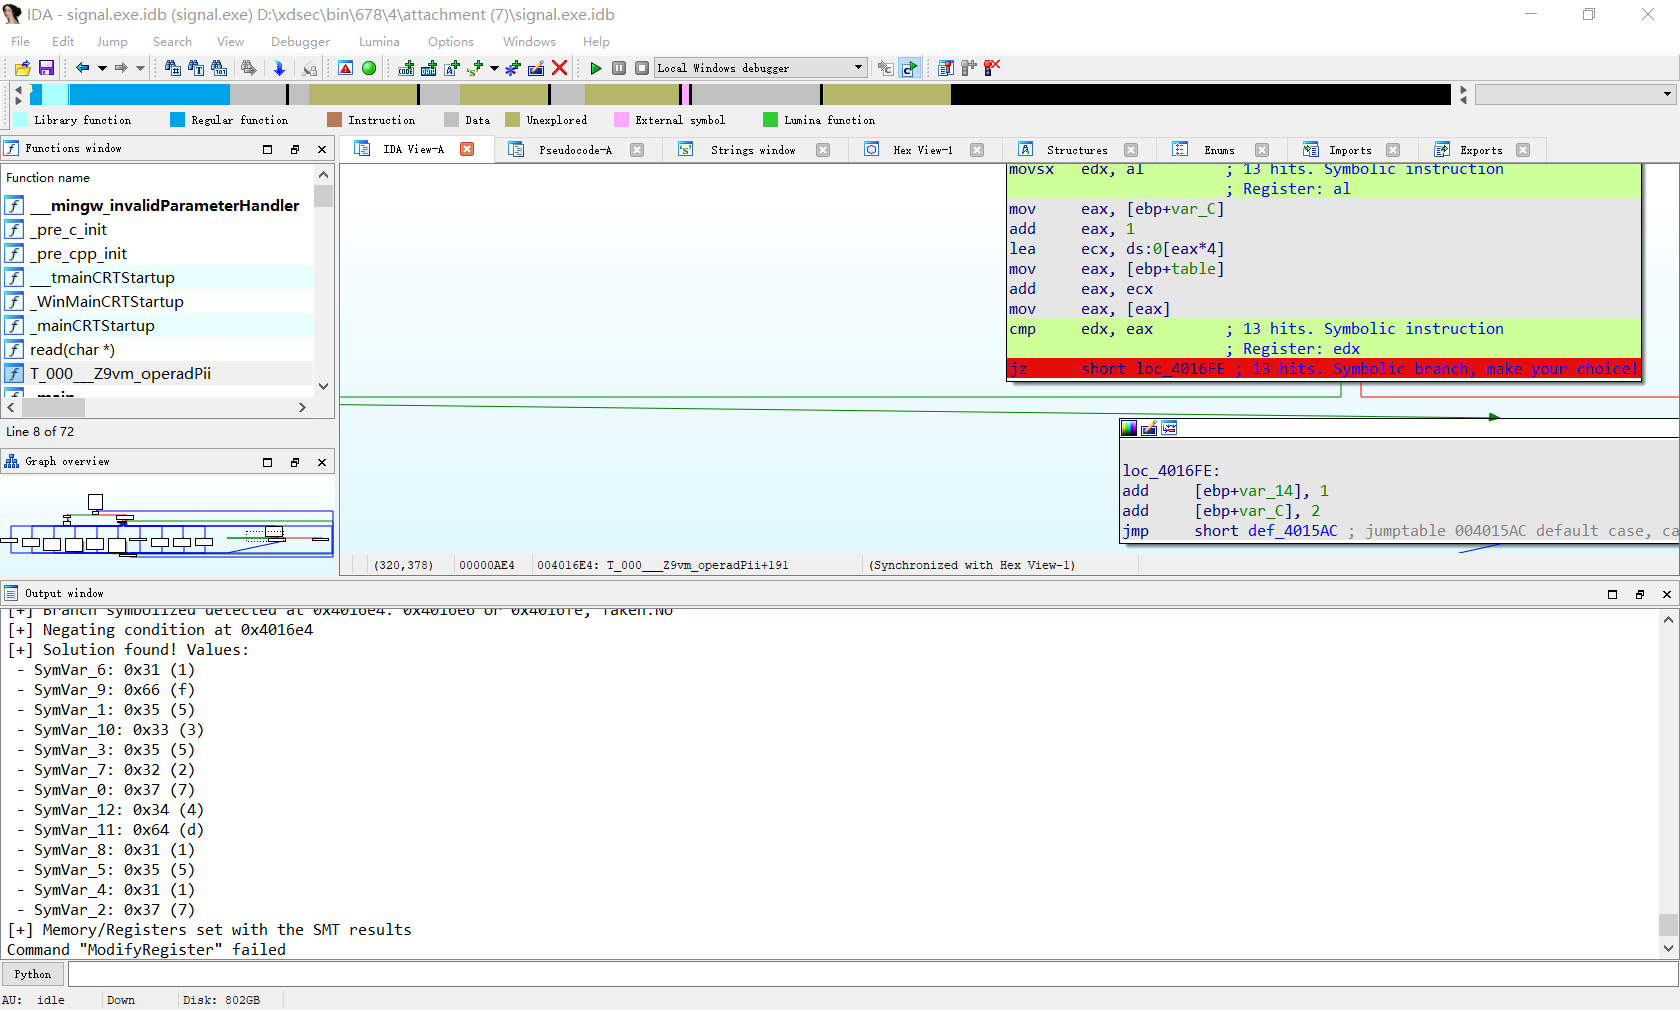Click the binoculars text search icon
The height and width of the screenshot is (1010, 1680).
point(196,68)
